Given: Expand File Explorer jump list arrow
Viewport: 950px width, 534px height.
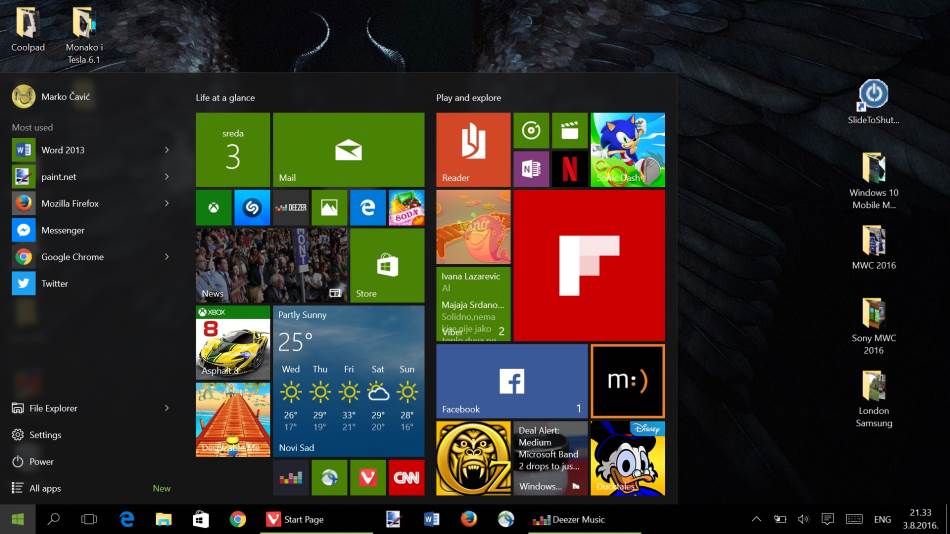Looking at the screenshot, I should [167, 408].
